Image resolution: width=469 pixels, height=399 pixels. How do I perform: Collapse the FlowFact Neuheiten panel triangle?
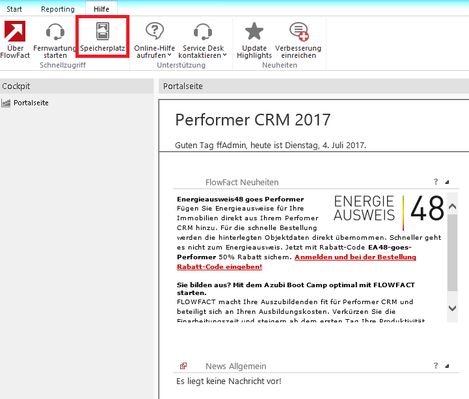coord(447,182)
